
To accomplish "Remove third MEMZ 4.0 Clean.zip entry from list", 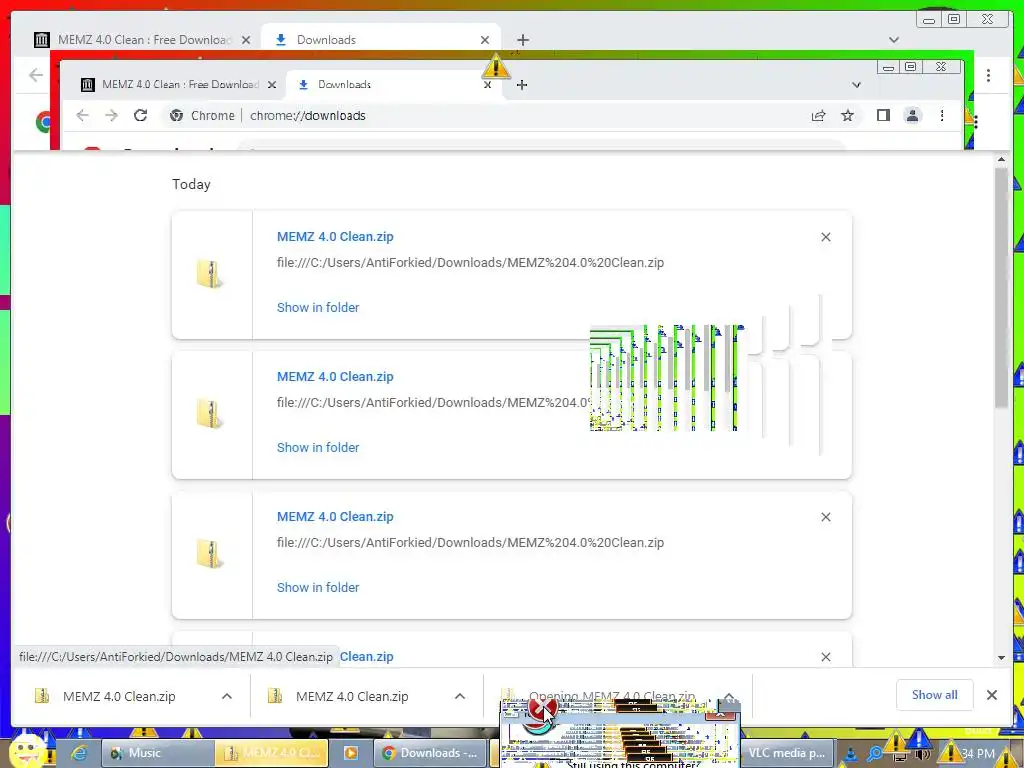I will pos(826,517).
